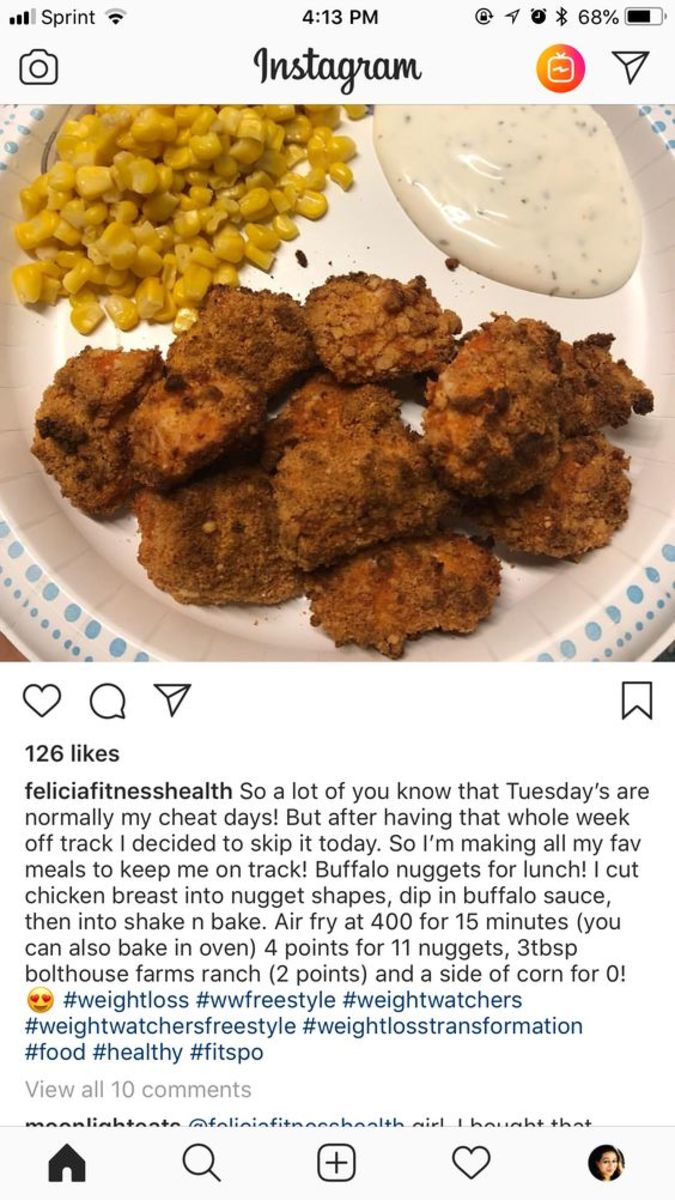The image size is (675, 1200).
Task: Open activity heart icon in bottom bar
Action: (472, 1162)
